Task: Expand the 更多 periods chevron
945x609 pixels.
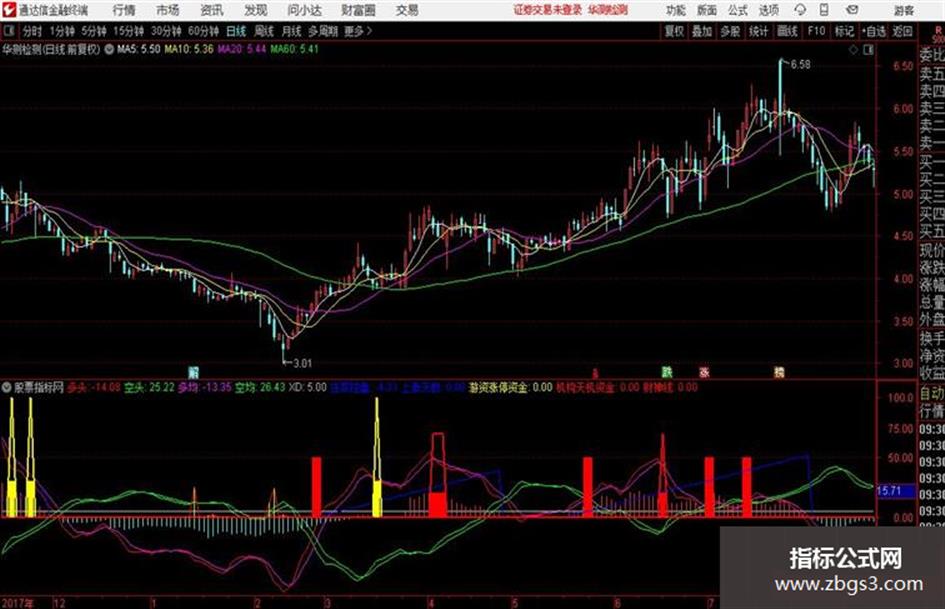Action: (358, 31)
